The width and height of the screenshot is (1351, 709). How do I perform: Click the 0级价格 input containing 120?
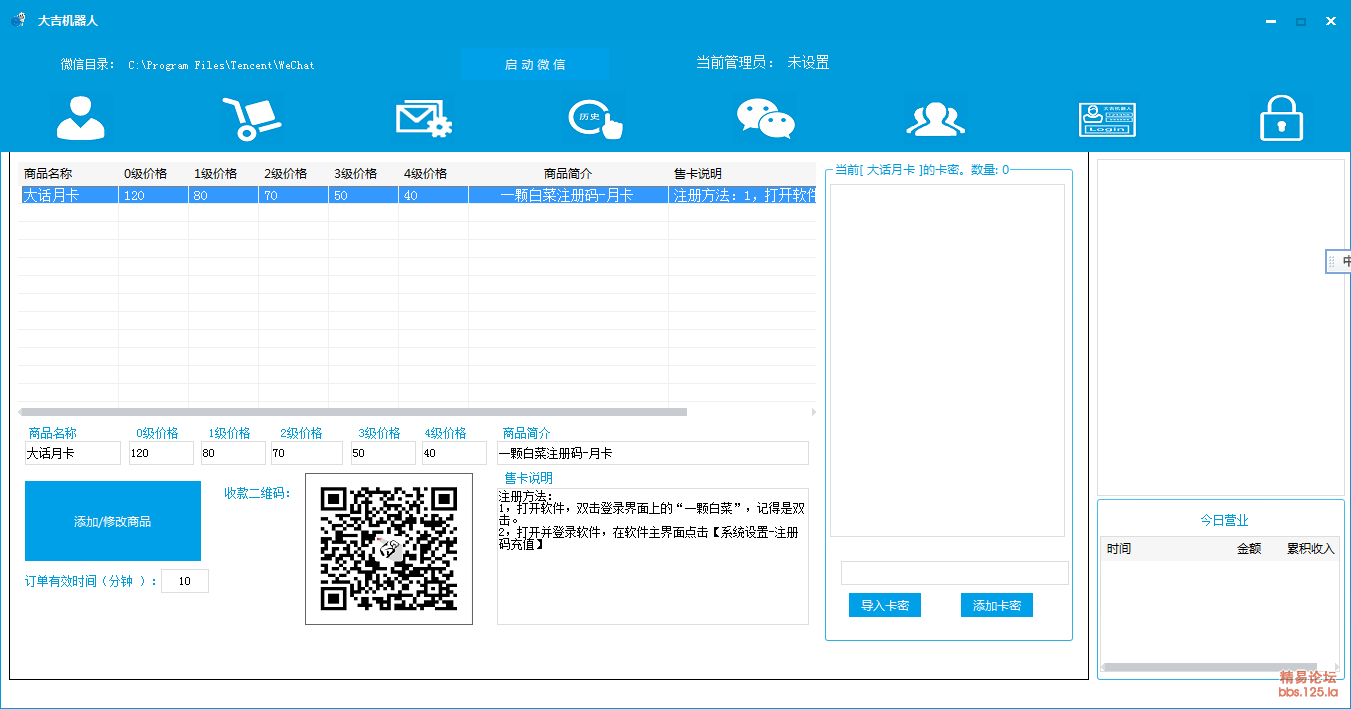pyautogui.click(x=161, y=453)
